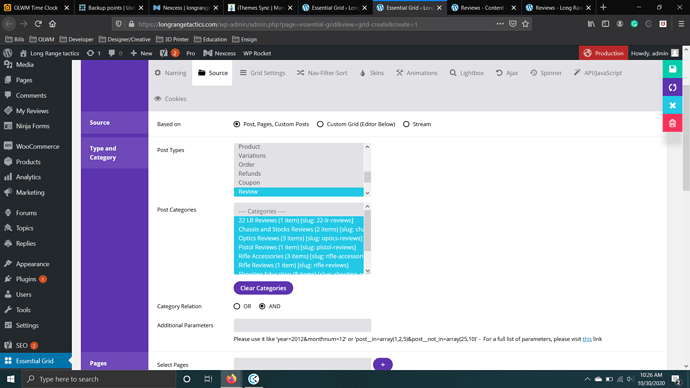Open the Cookies tab
This screenshot has width=690, height=388.
pyautogui.click(x=171, y=99)
